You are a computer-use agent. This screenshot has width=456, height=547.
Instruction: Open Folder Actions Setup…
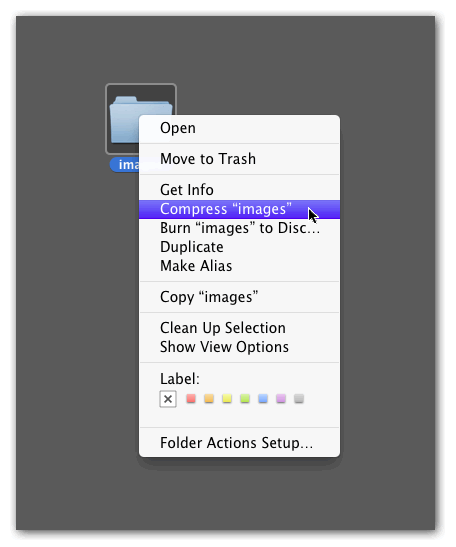pos(239,443)
